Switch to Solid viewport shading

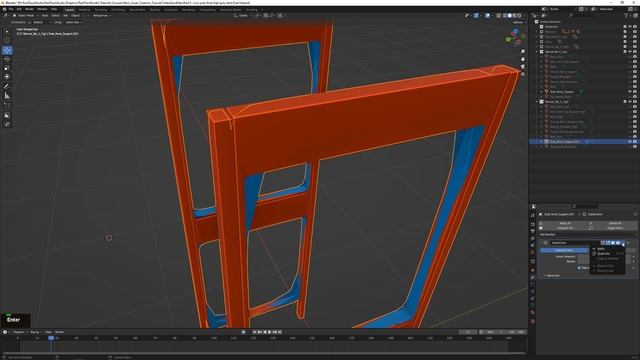pos(509,16)
